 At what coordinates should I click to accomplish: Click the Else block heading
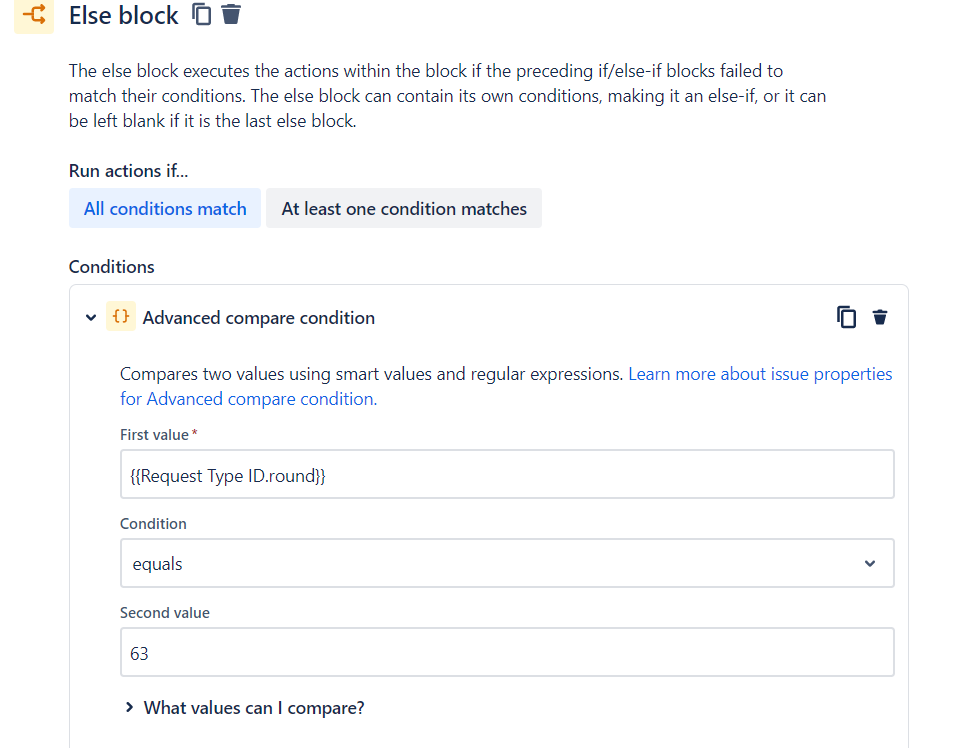[124, 15]
